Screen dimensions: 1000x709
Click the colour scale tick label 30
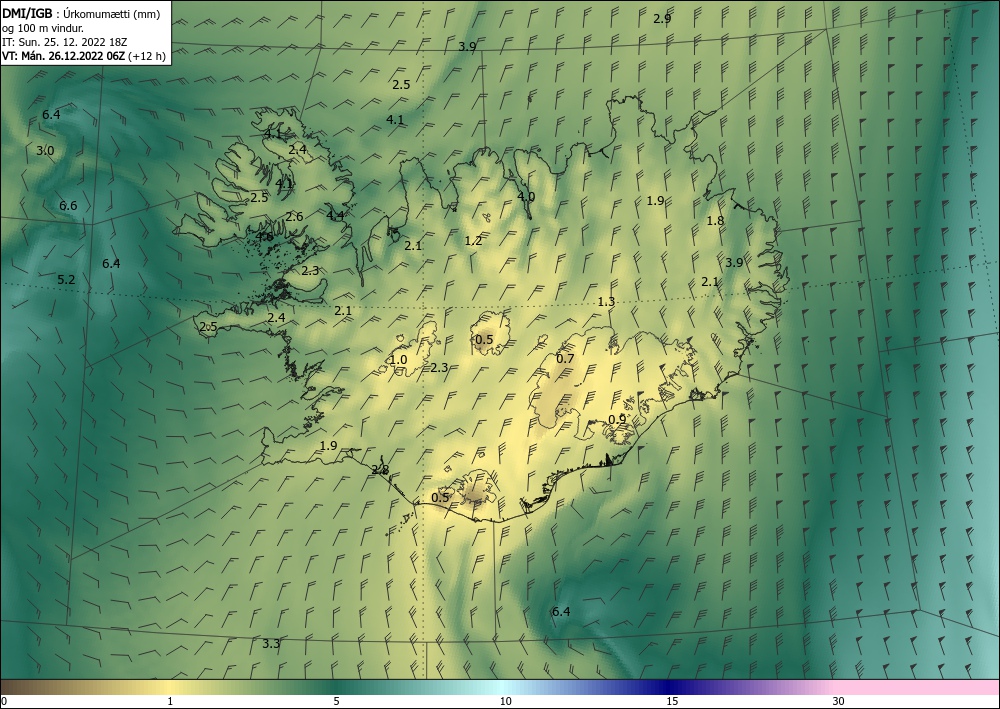click(839, 702)
